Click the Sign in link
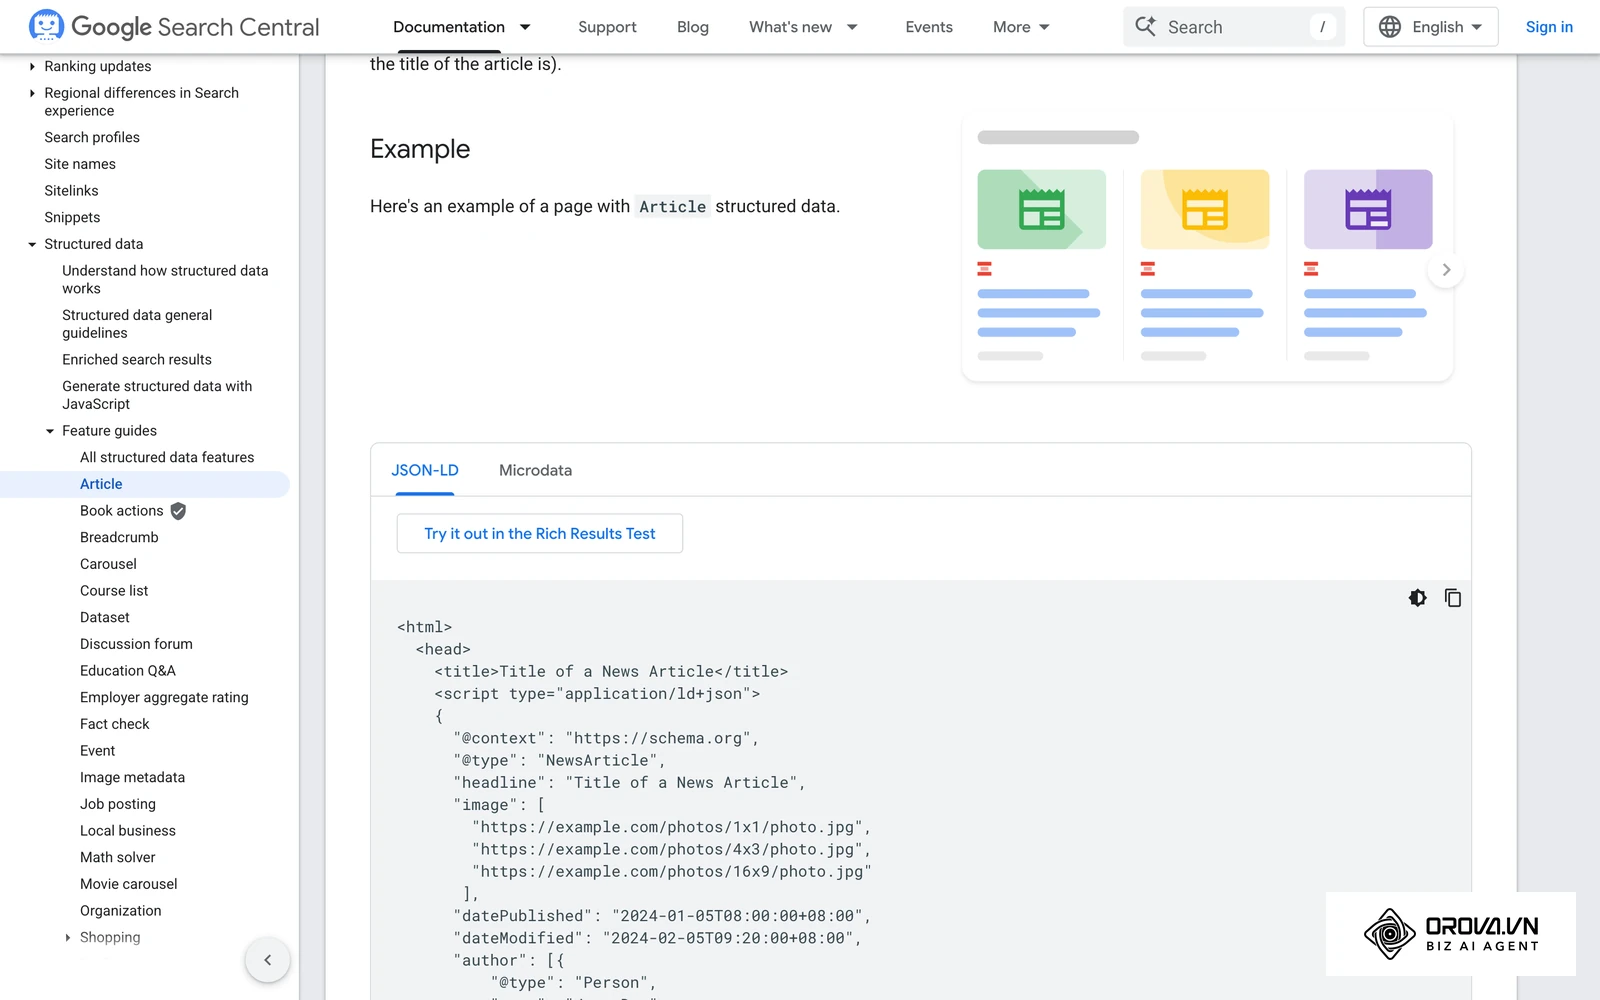The image size is (1600, 1000). tap(1549, 27)
